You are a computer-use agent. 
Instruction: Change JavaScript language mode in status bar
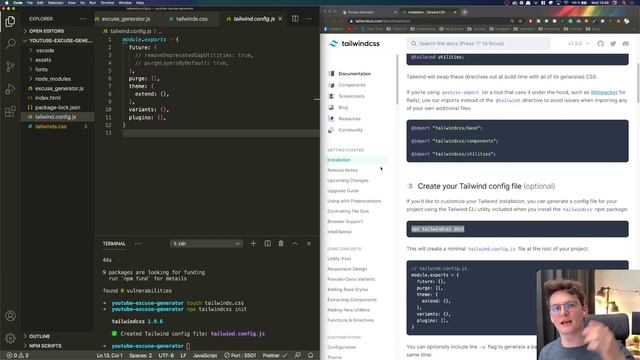pos(205,356)
